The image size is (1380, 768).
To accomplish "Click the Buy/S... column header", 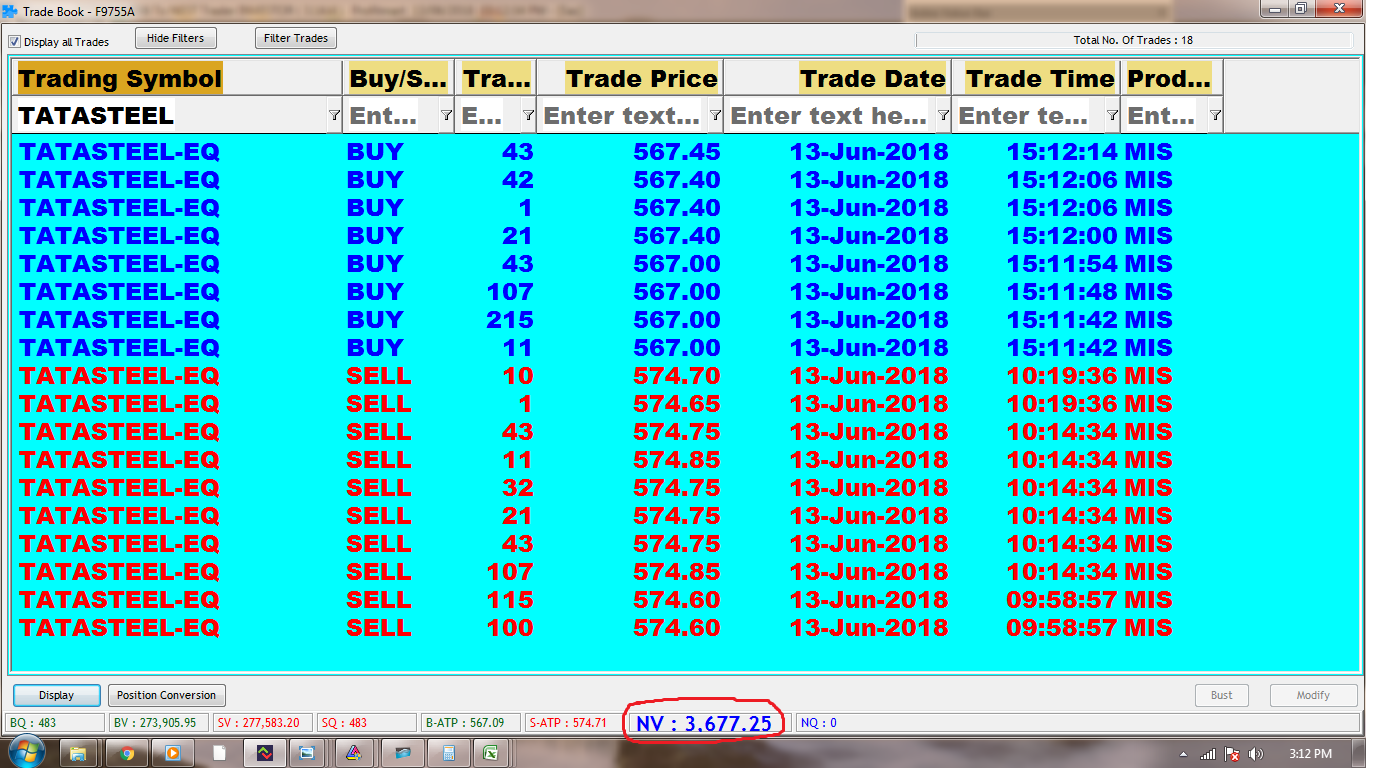I will coord(398,78).
